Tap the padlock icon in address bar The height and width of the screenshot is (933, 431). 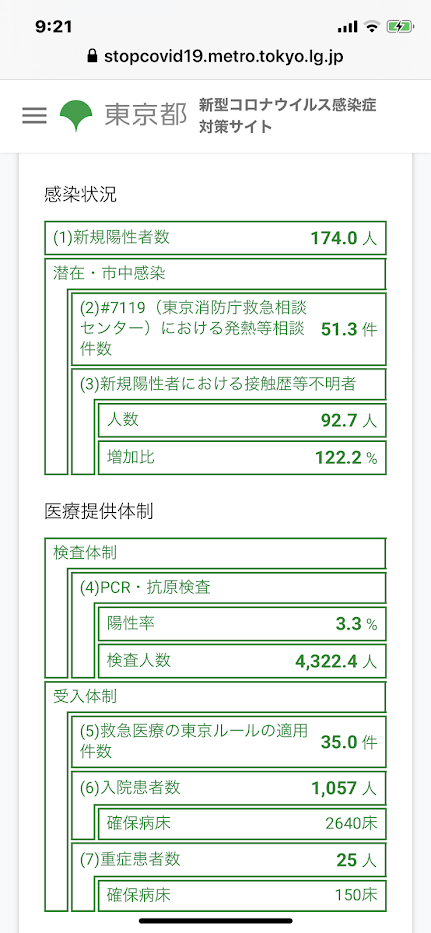click(x=92, y=57)
